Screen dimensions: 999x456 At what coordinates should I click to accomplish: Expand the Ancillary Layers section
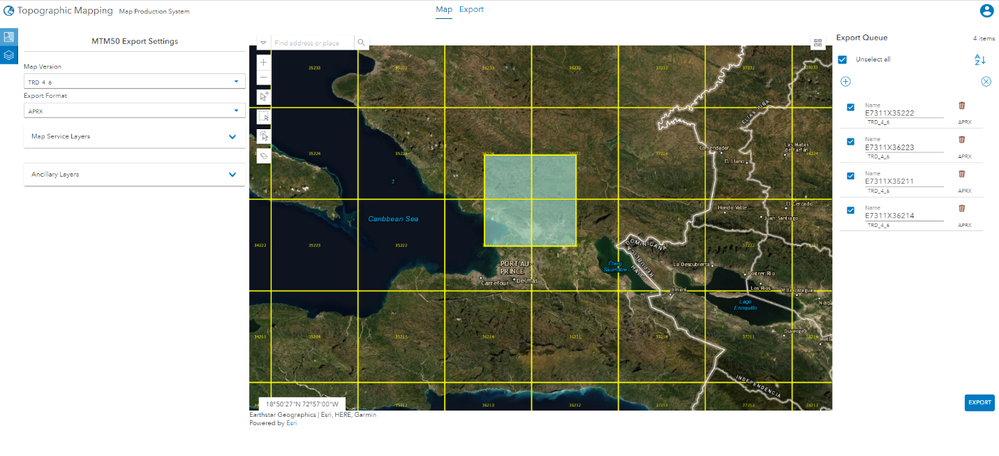point(134,175)
